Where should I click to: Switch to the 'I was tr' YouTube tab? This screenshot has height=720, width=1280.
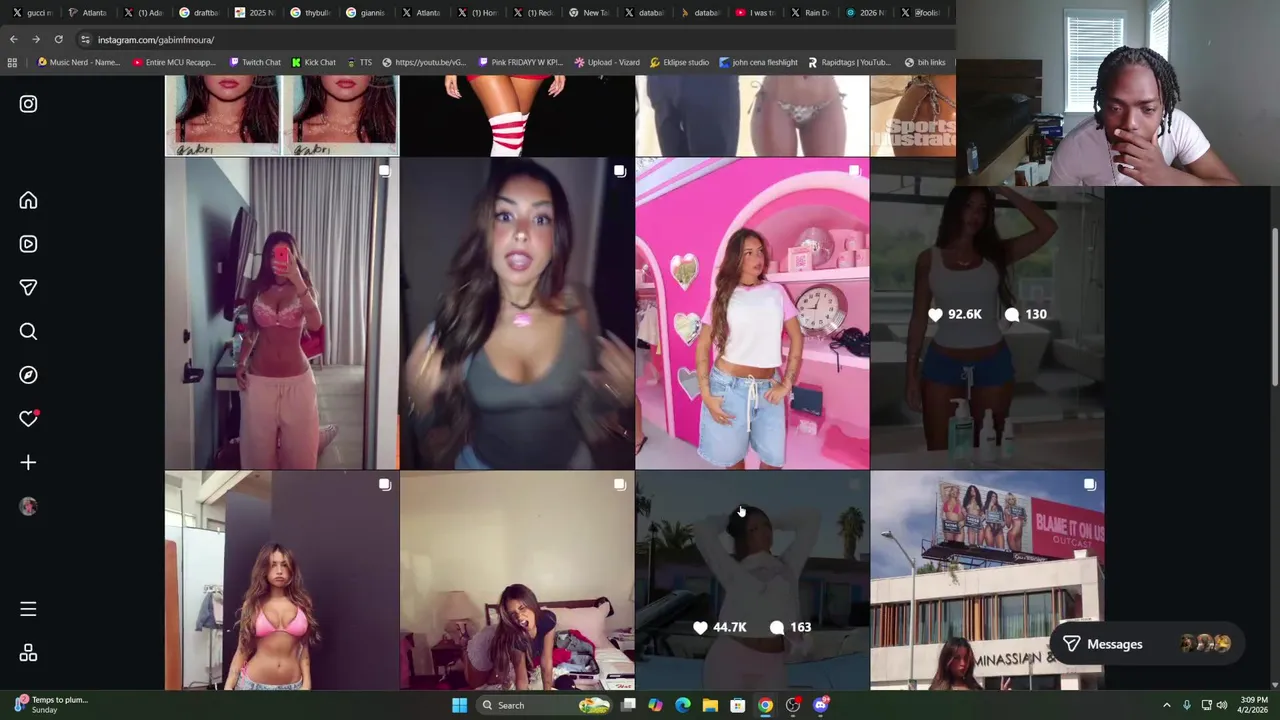tap(756, 13)
